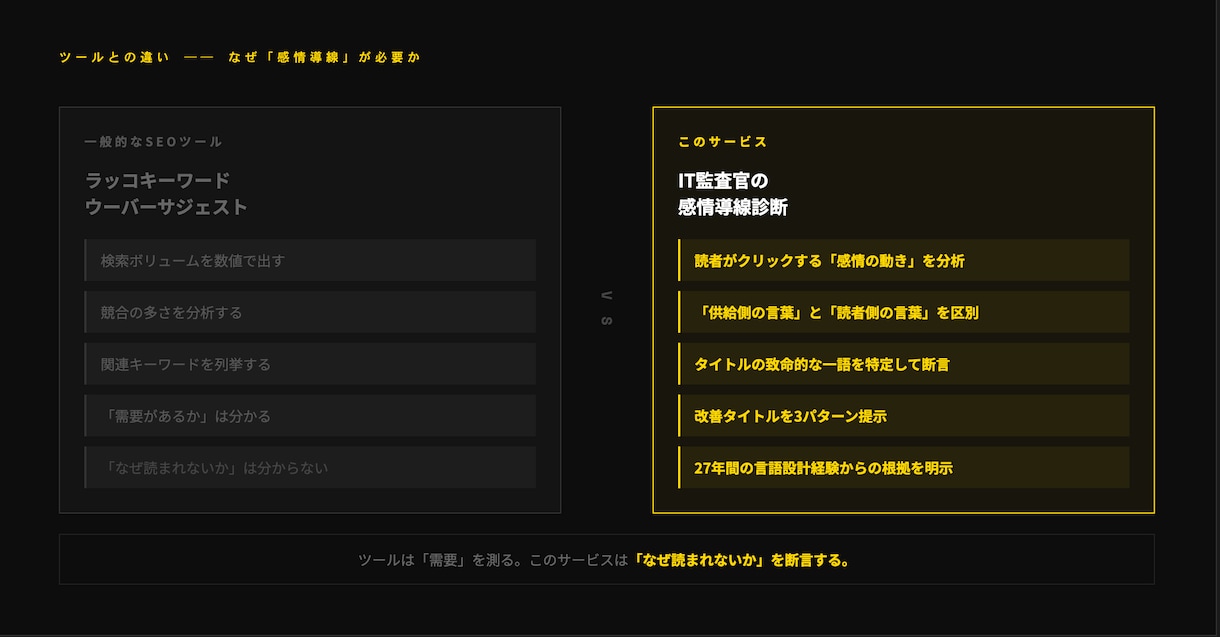Viewport: 1220px width, 637px height.
Task: Click the row '「供給側の言葉」と「読者側の言葉」を区別'
Action: point(904,312)
